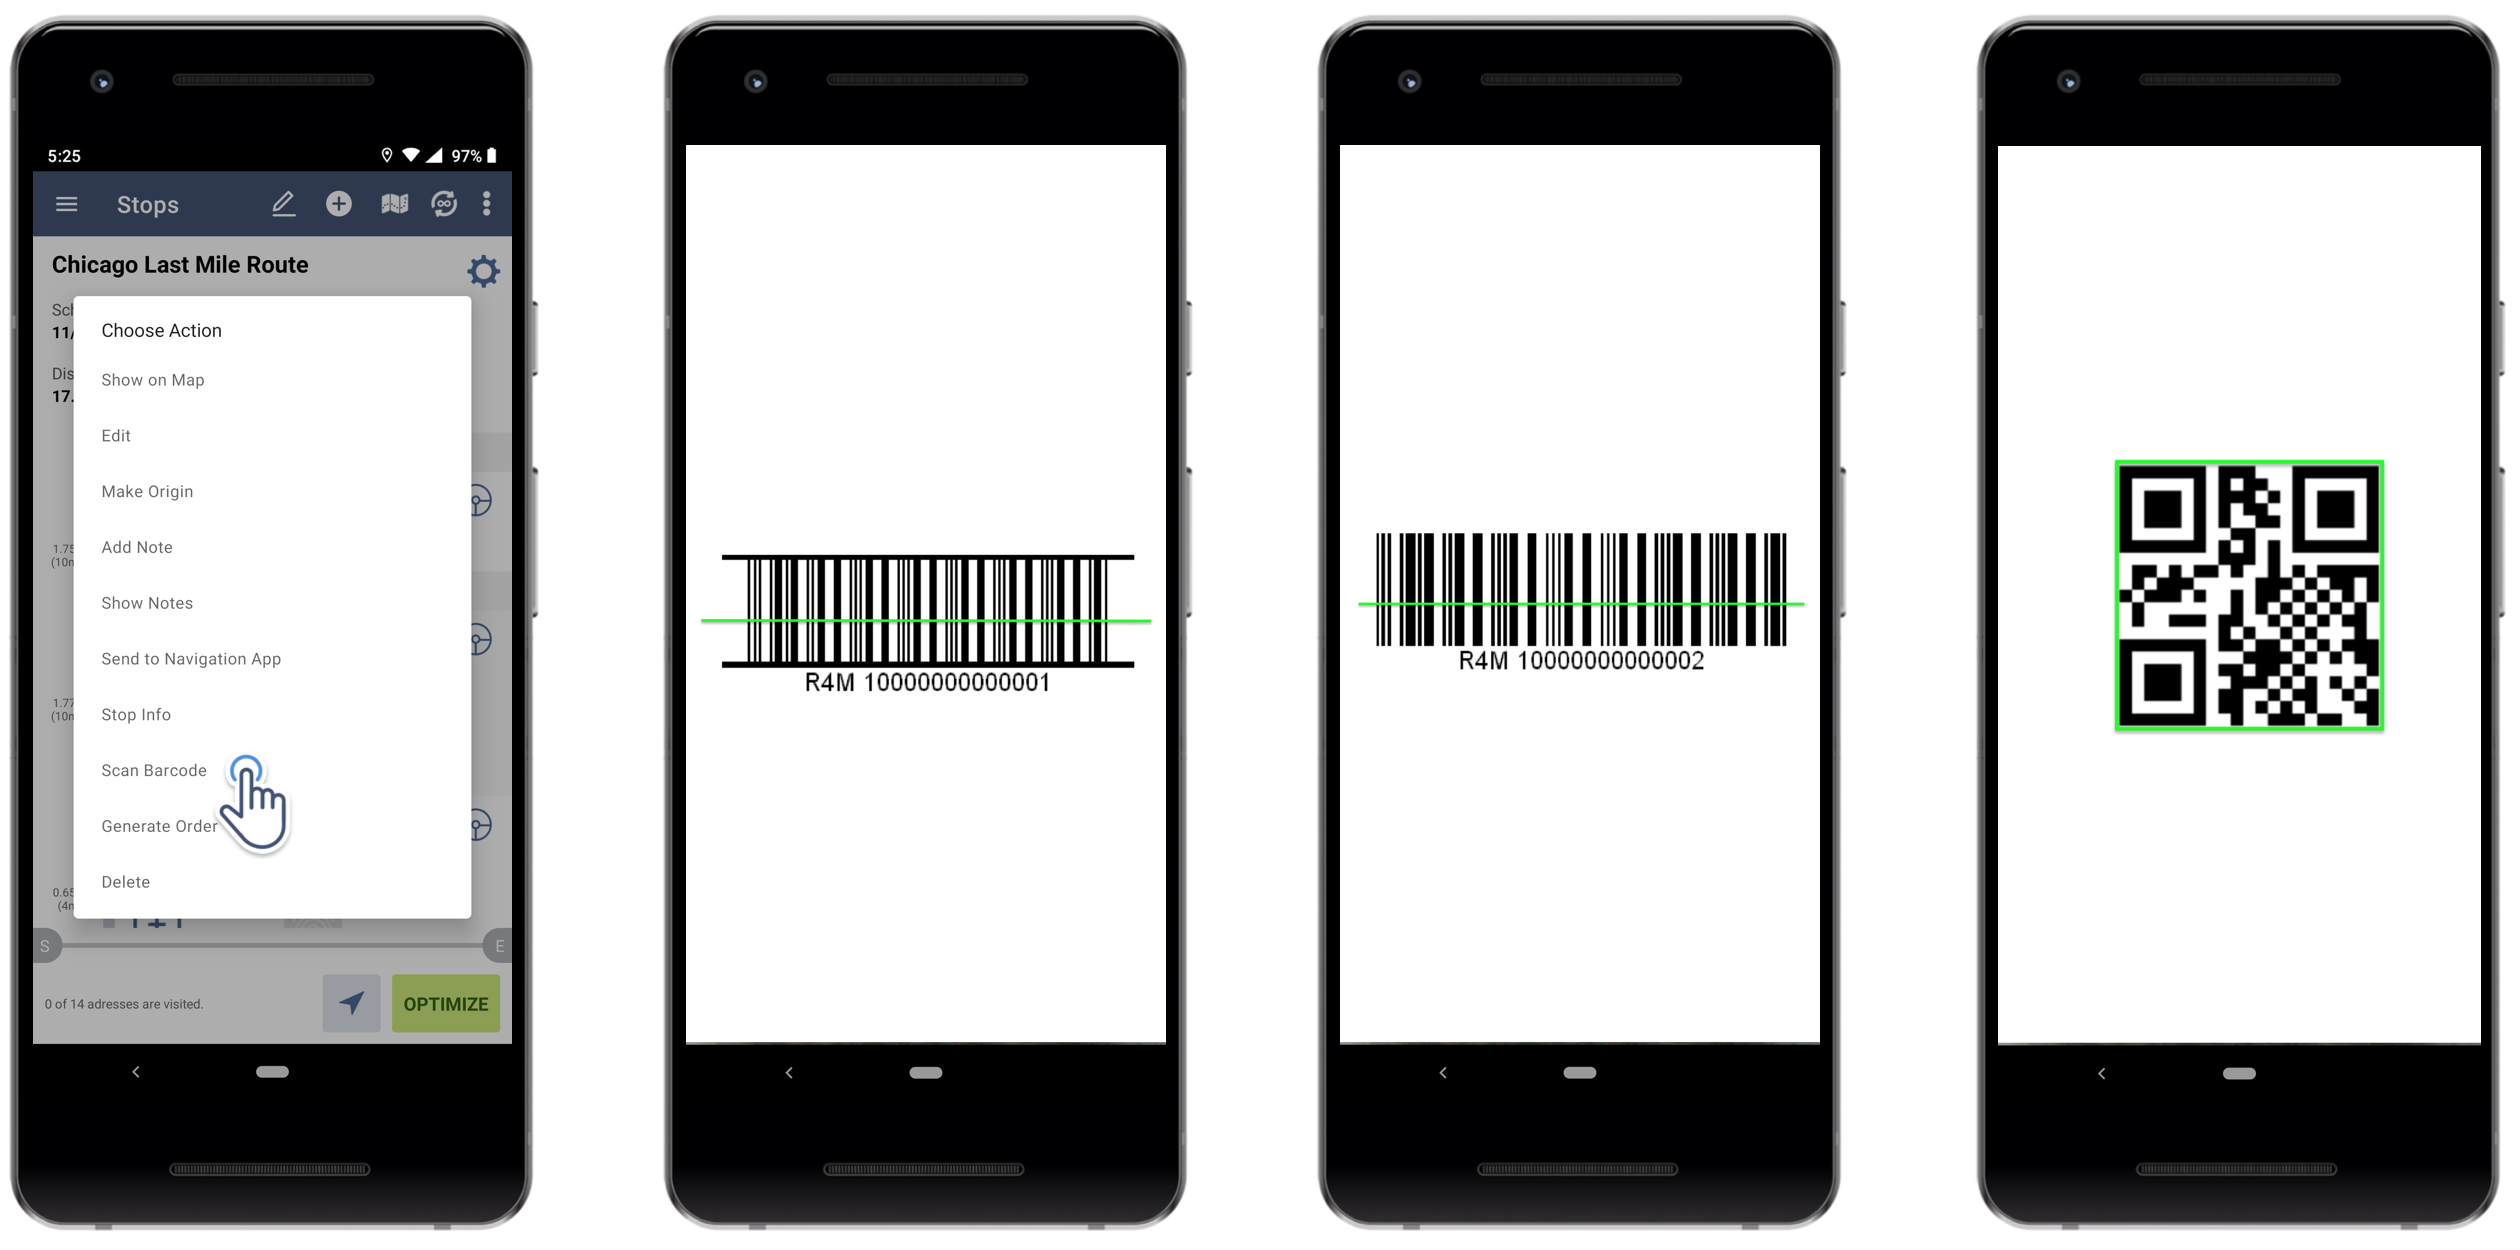
Task: Tap the Map view icon in toolbar
Action: coord(389,202)
